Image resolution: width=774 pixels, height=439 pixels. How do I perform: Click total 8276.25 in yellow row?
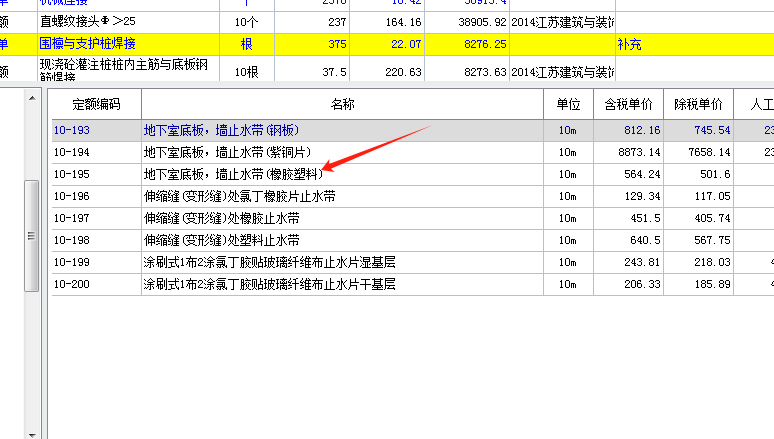click(x=485, y=44)
